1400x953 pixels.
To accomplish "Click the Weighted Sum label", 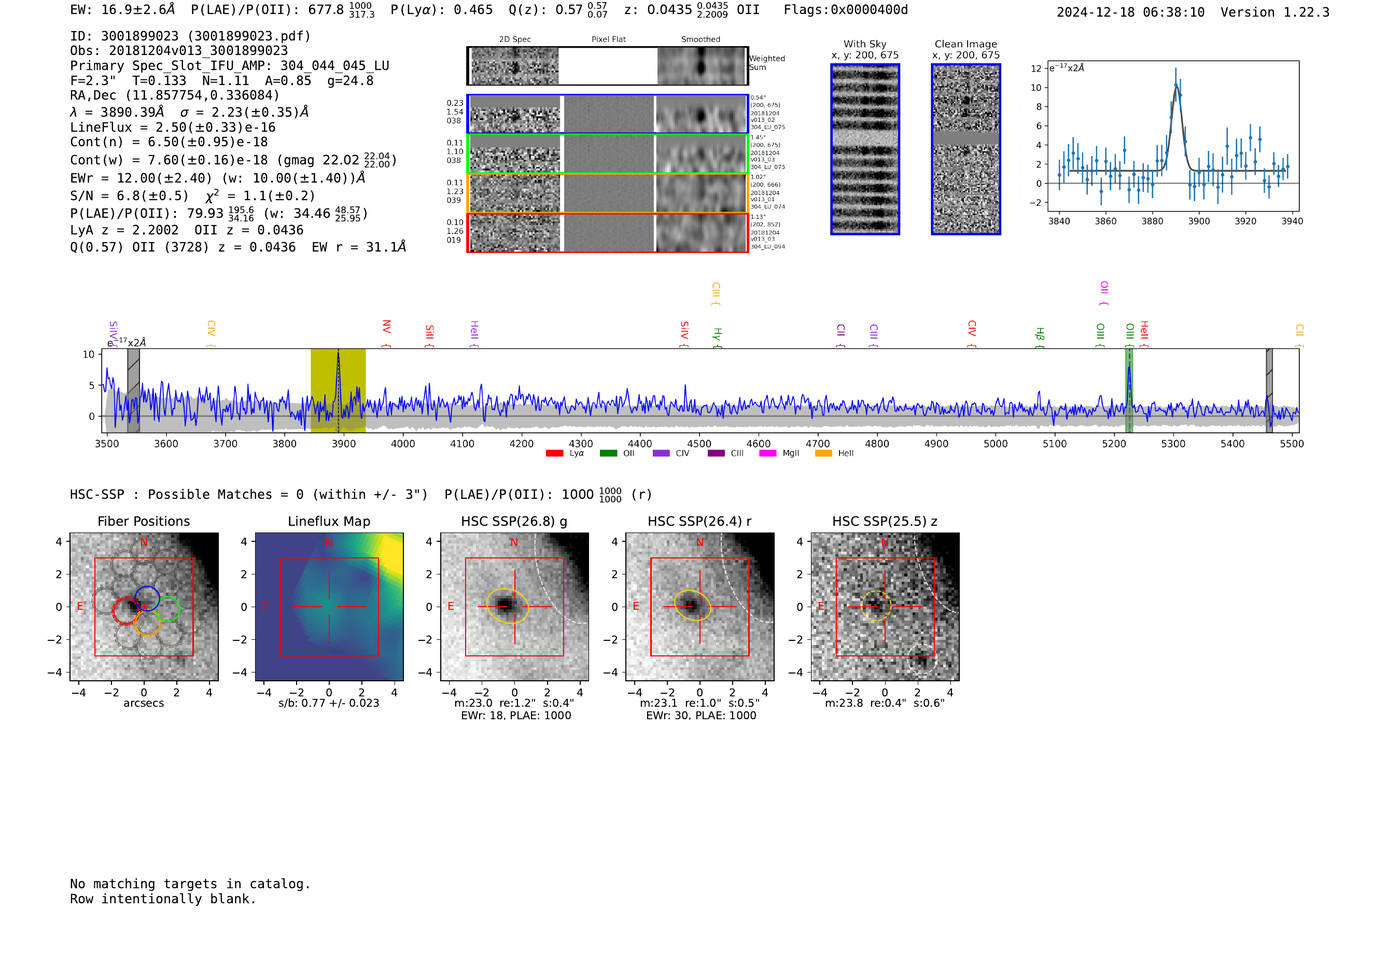I will pyautogui.click(x=767, y=63).
